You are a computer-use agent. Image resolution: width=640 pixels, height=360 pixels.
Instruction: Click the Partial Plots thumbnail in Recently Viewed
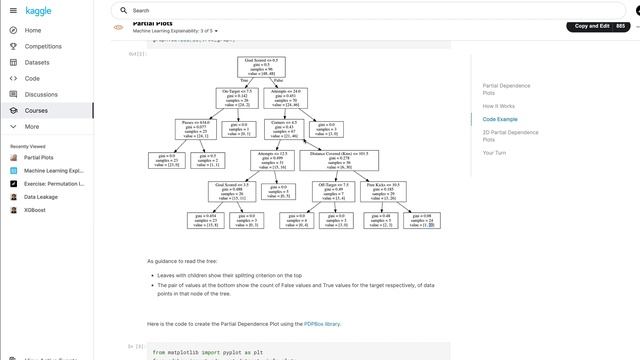(13, 158)
